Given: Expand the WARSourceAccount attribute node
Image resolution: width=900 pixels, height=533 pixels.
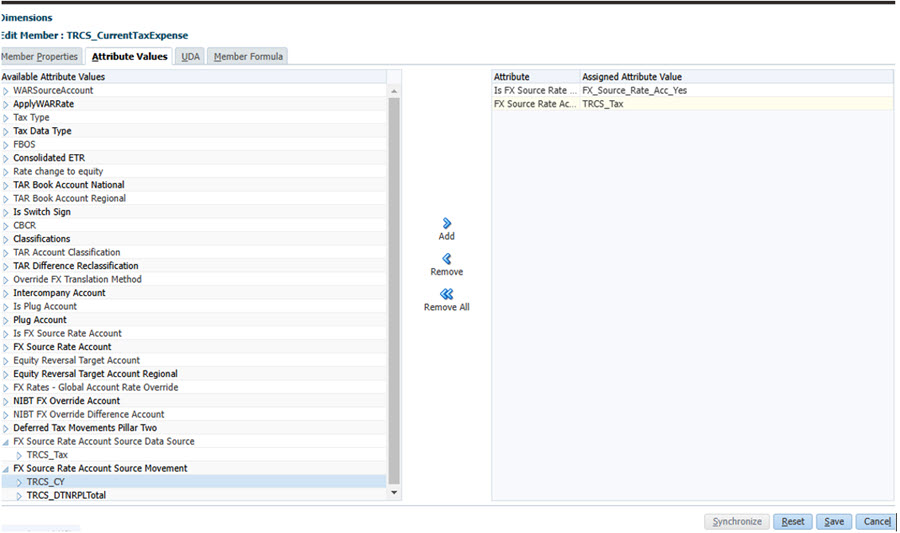Looking at the screenshot, I should [6, 91].
